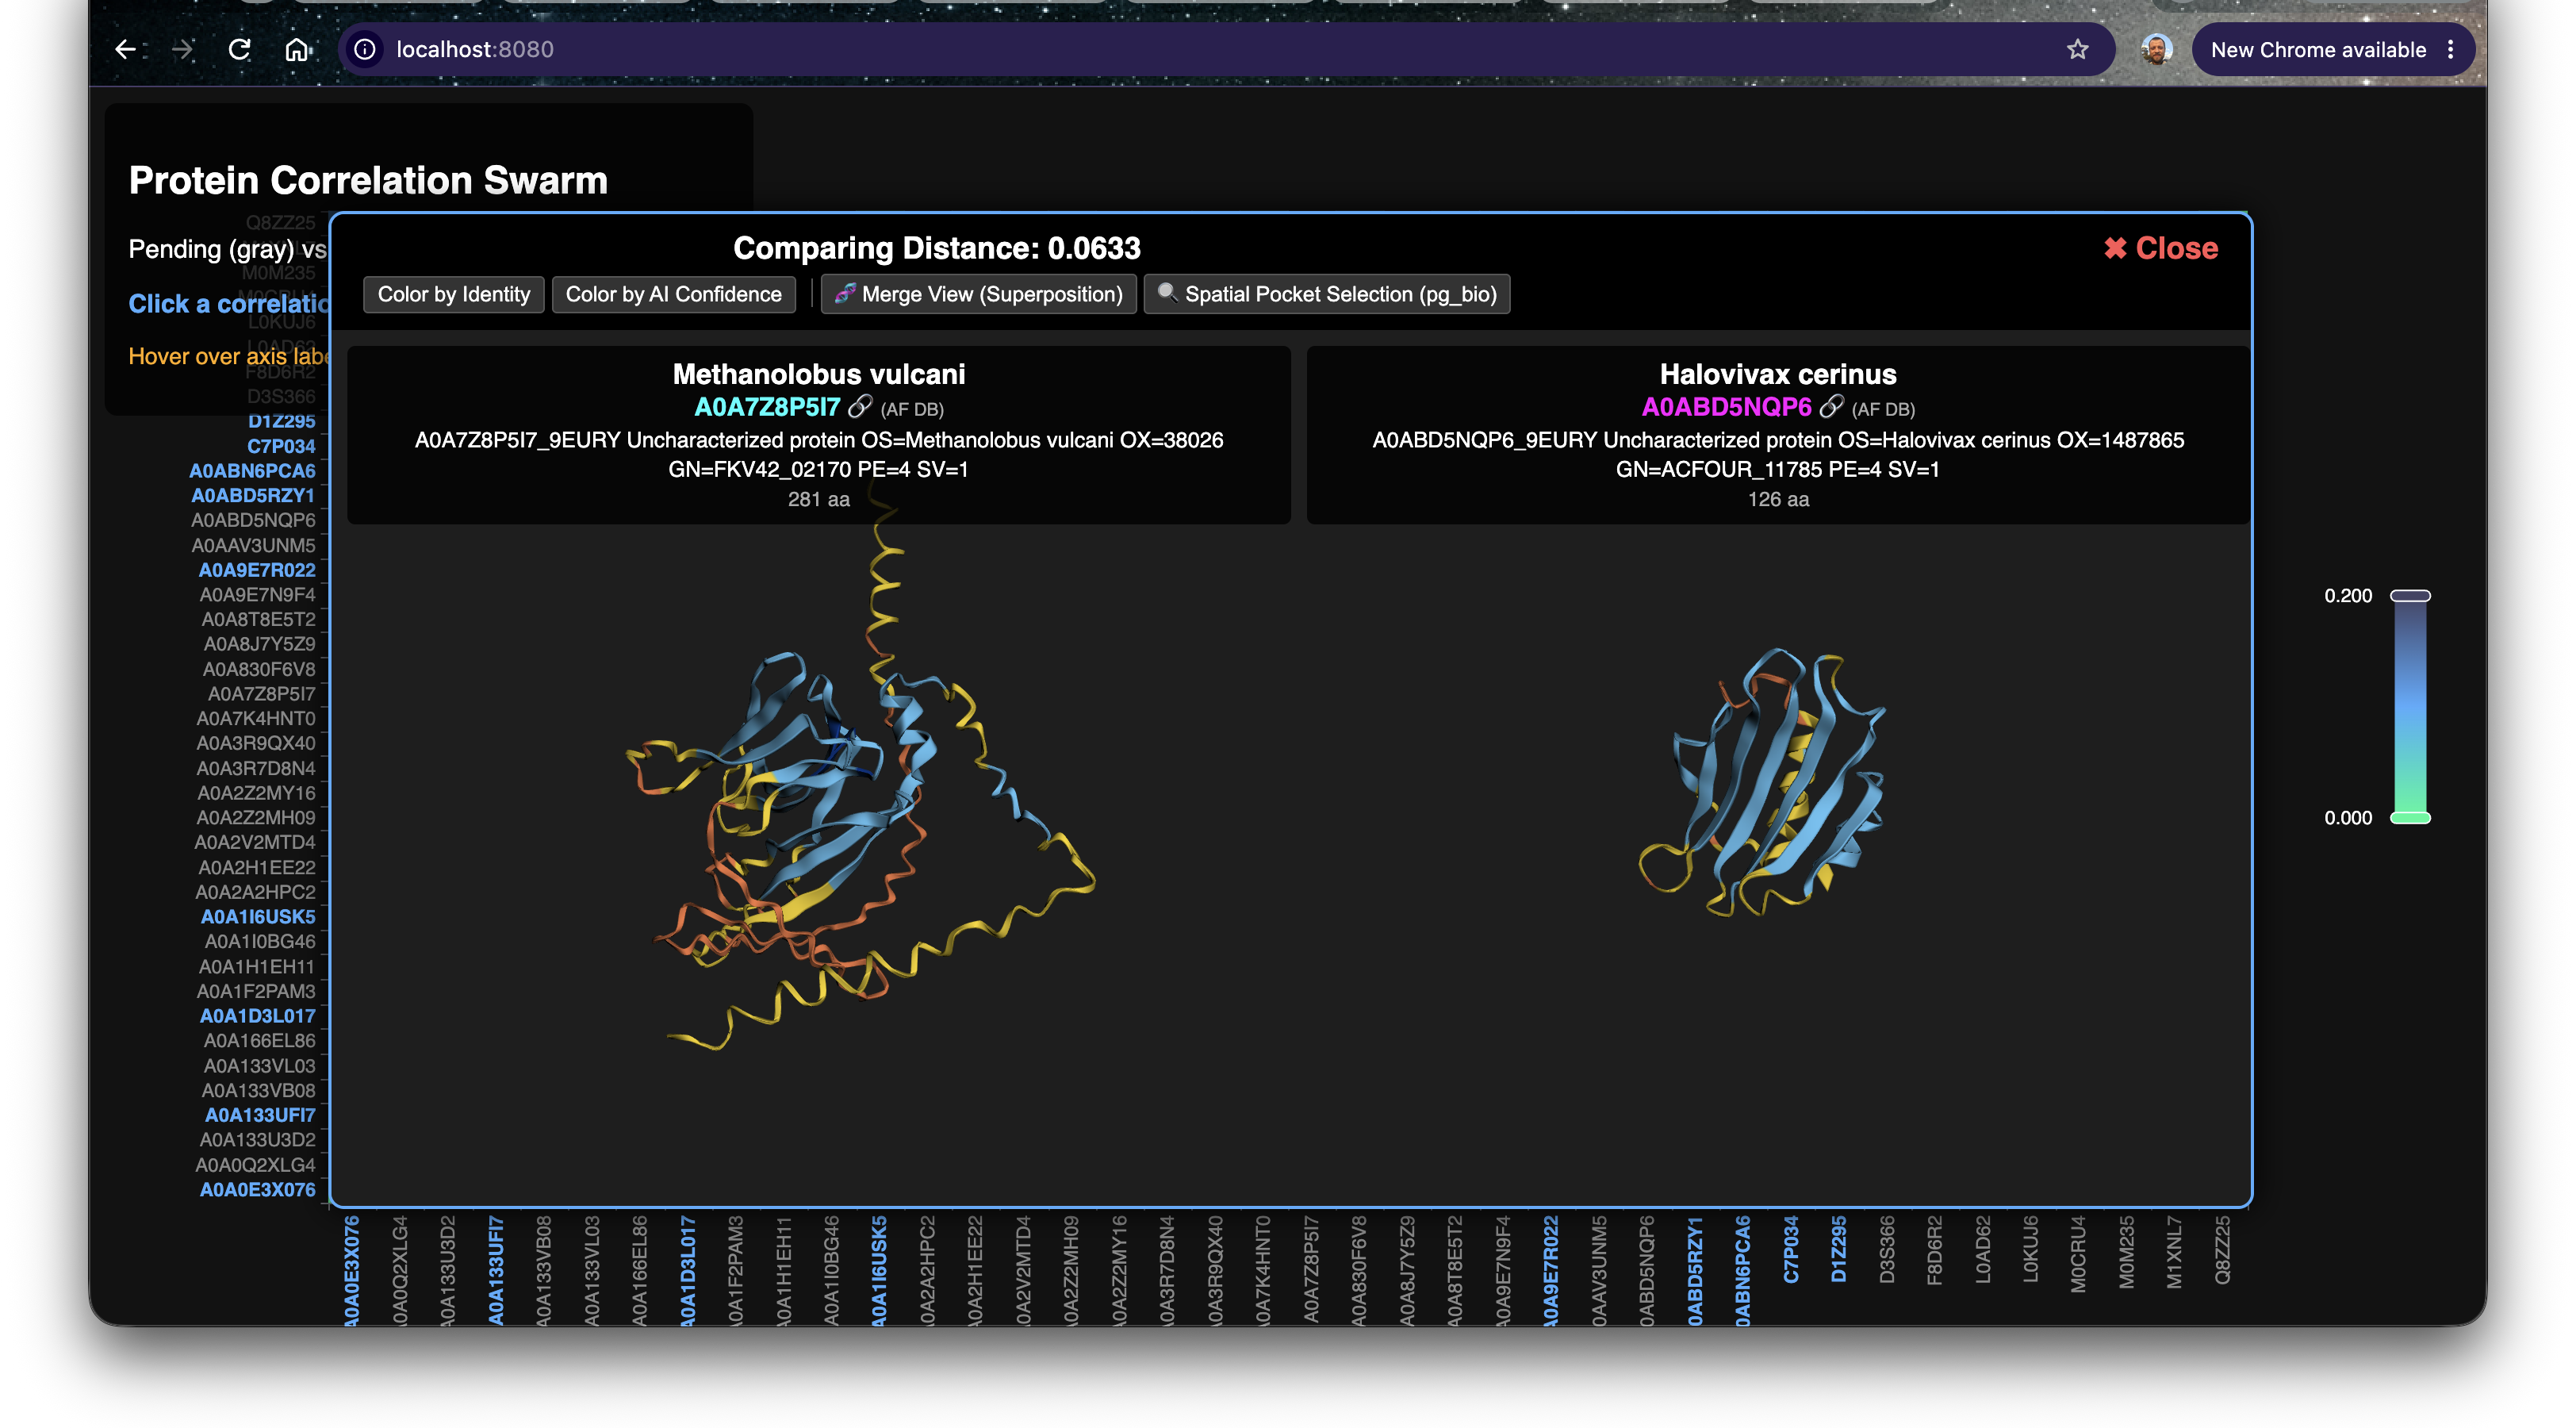The width and height of the screenshot is (2576, 1428).
Task: Click the browser back arrow
Action: tap(125, 49)
